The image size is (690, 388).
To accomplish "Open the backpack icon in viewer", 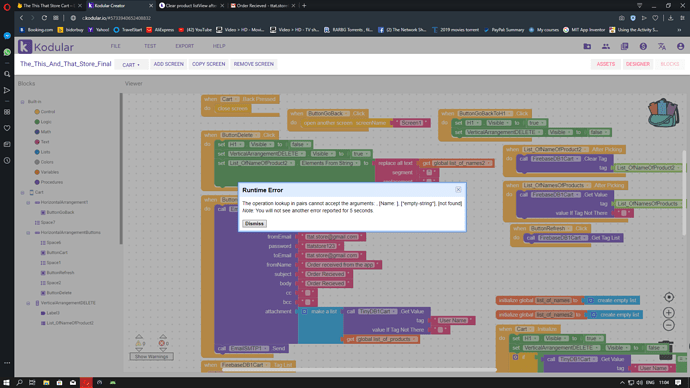I will (x=663, y=113).
